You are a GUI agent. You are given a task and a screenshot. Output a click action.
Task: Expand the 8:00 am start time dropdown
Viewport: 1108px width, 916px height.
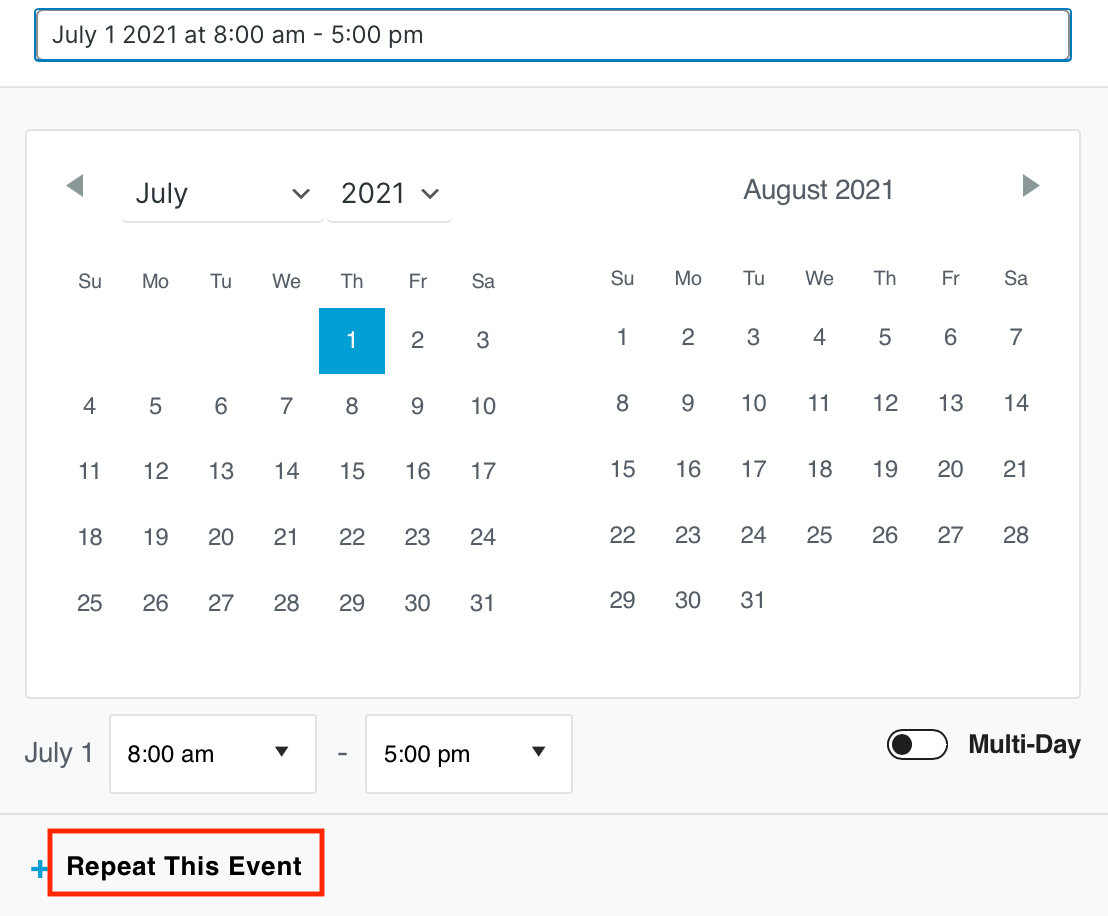pyautogui.click(x=212, y=754)
